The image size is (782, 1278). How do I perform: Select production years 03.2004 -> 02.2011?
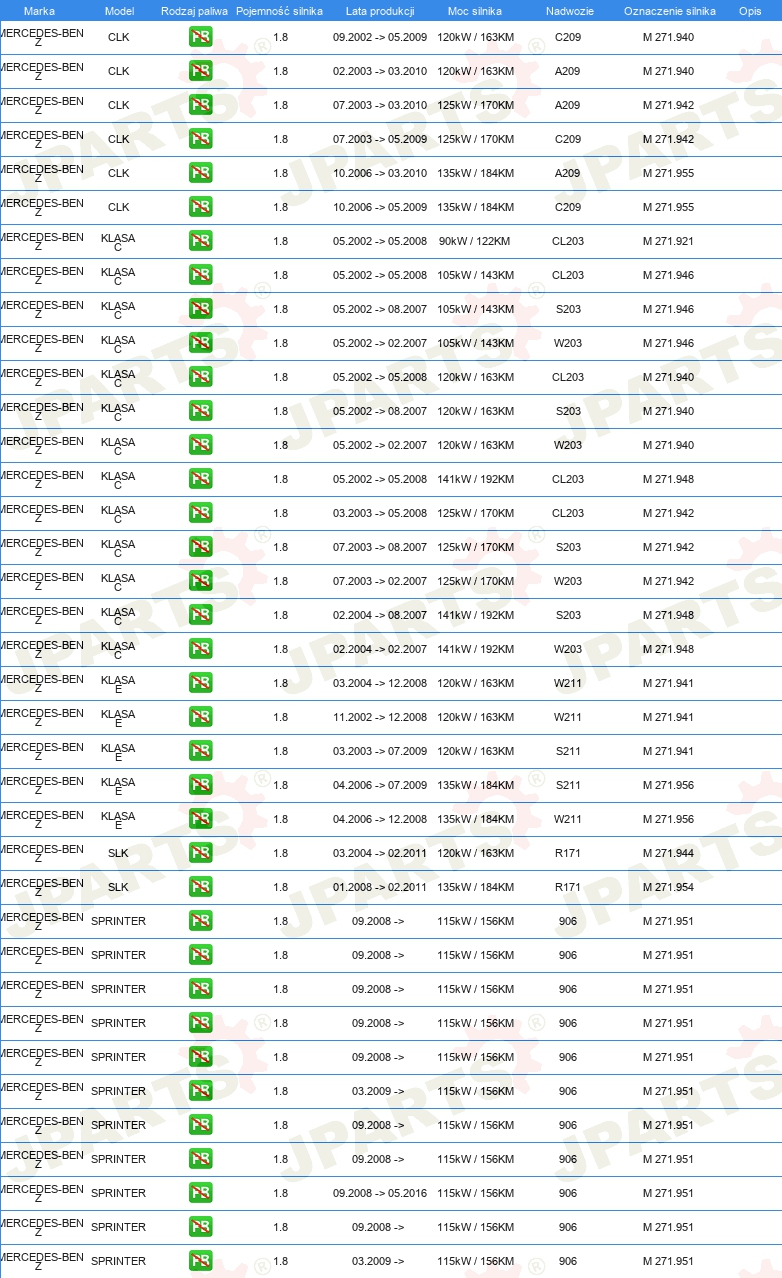[x=380, y=853]
